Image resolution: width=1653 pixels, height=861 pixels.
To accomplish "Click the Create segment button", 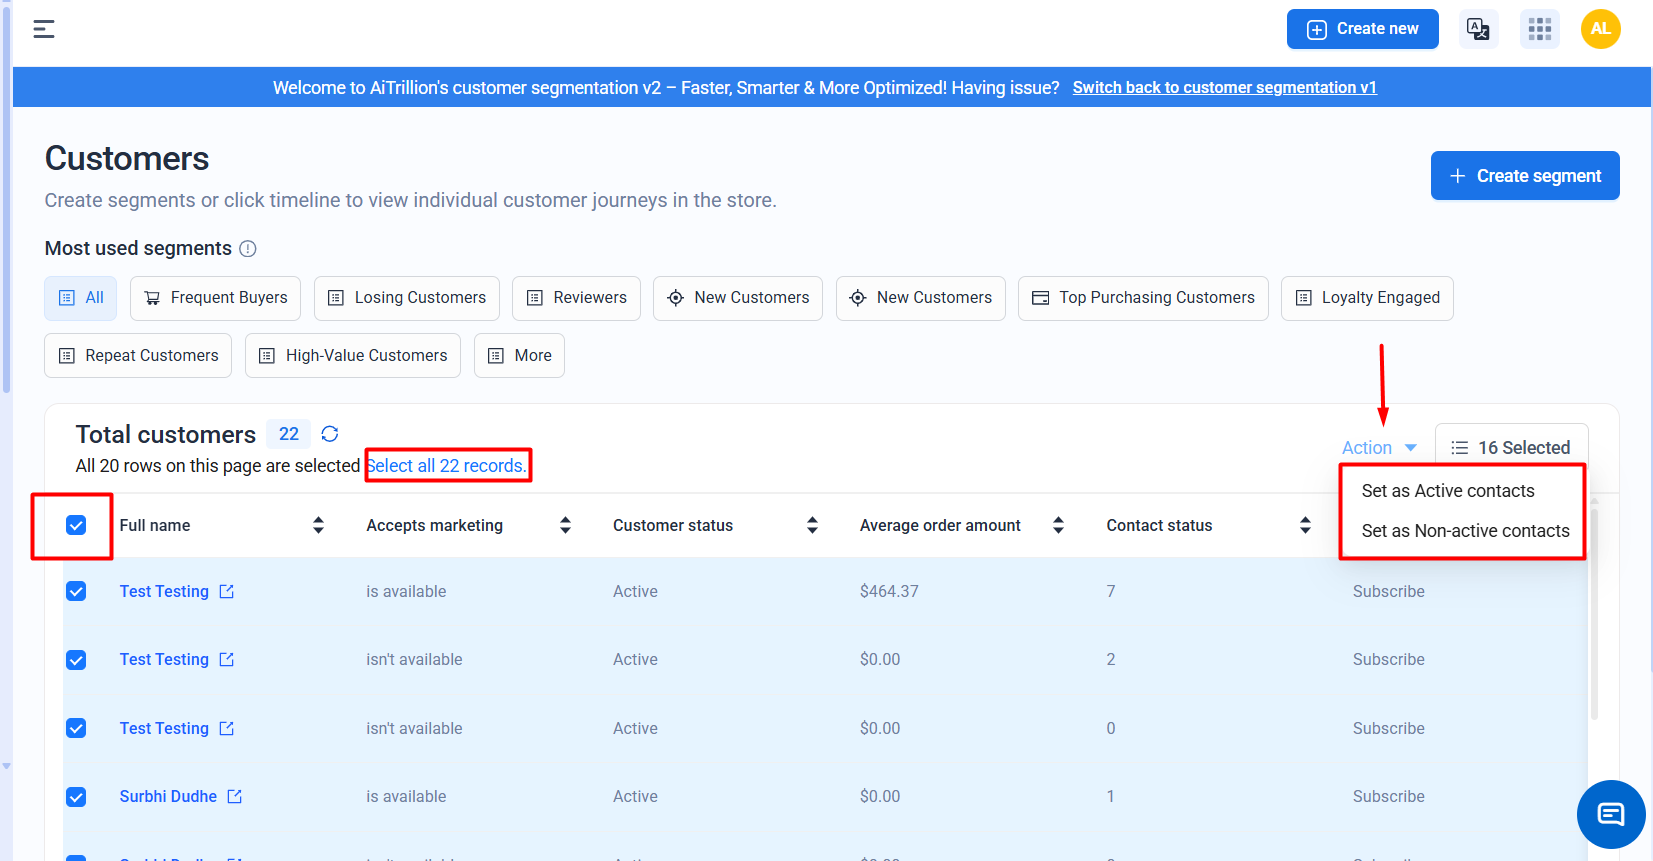I will pyautogui.click(x=1524, y=176).
